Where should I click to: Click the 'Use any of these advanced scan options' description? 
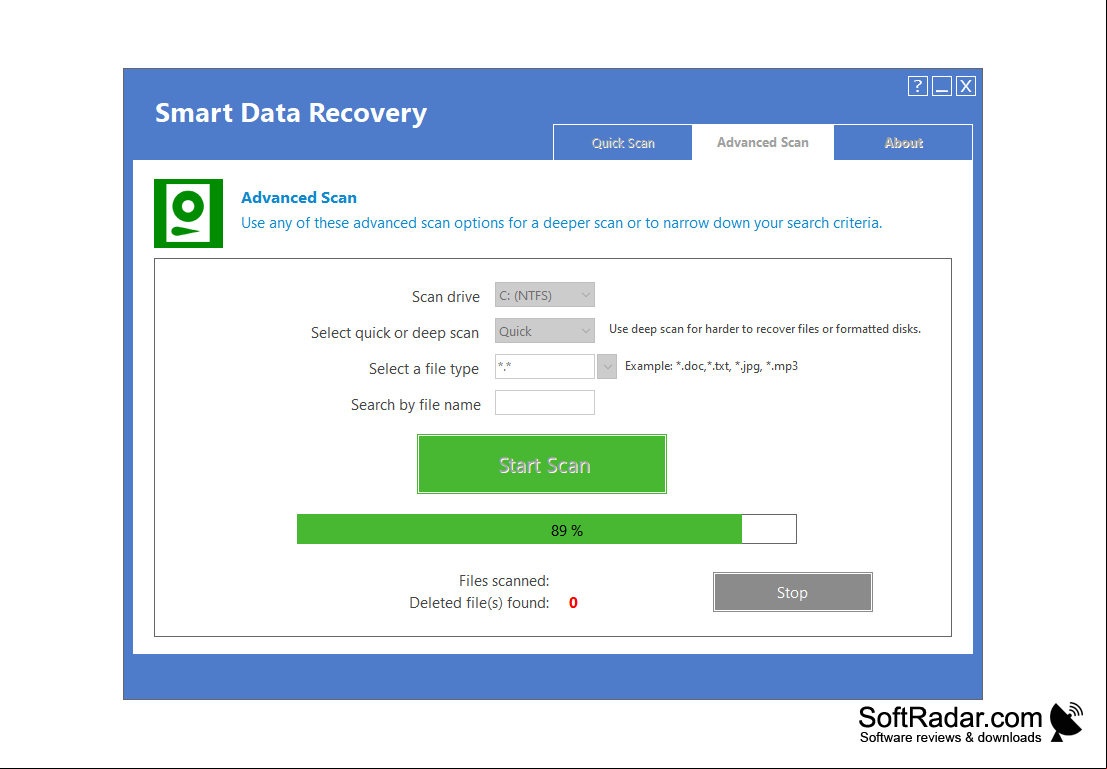(x=561, y=223)
